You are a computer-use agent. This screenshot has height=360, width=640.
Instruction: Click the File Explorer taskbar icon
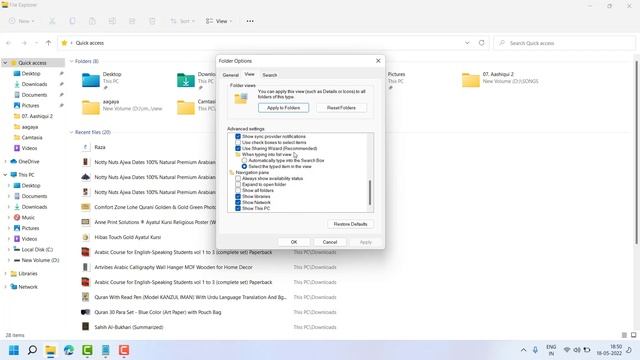pos(51,350)
